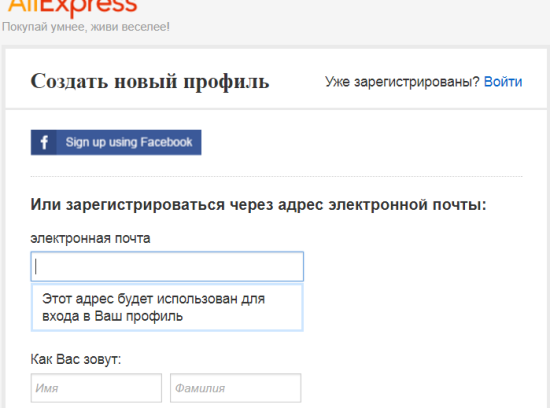The height and width of the screenshot is (408, 550).
Task: Click the "Создать новый профиль" heading
Action: [x=150, y=81]
